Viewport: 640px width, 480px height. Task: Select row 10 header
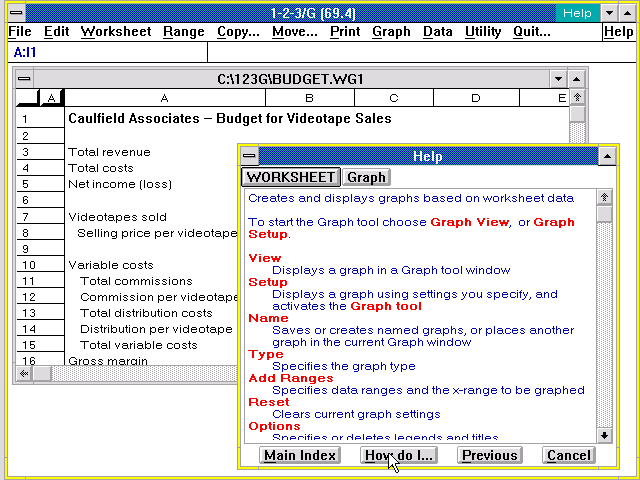tap(40, 265)
